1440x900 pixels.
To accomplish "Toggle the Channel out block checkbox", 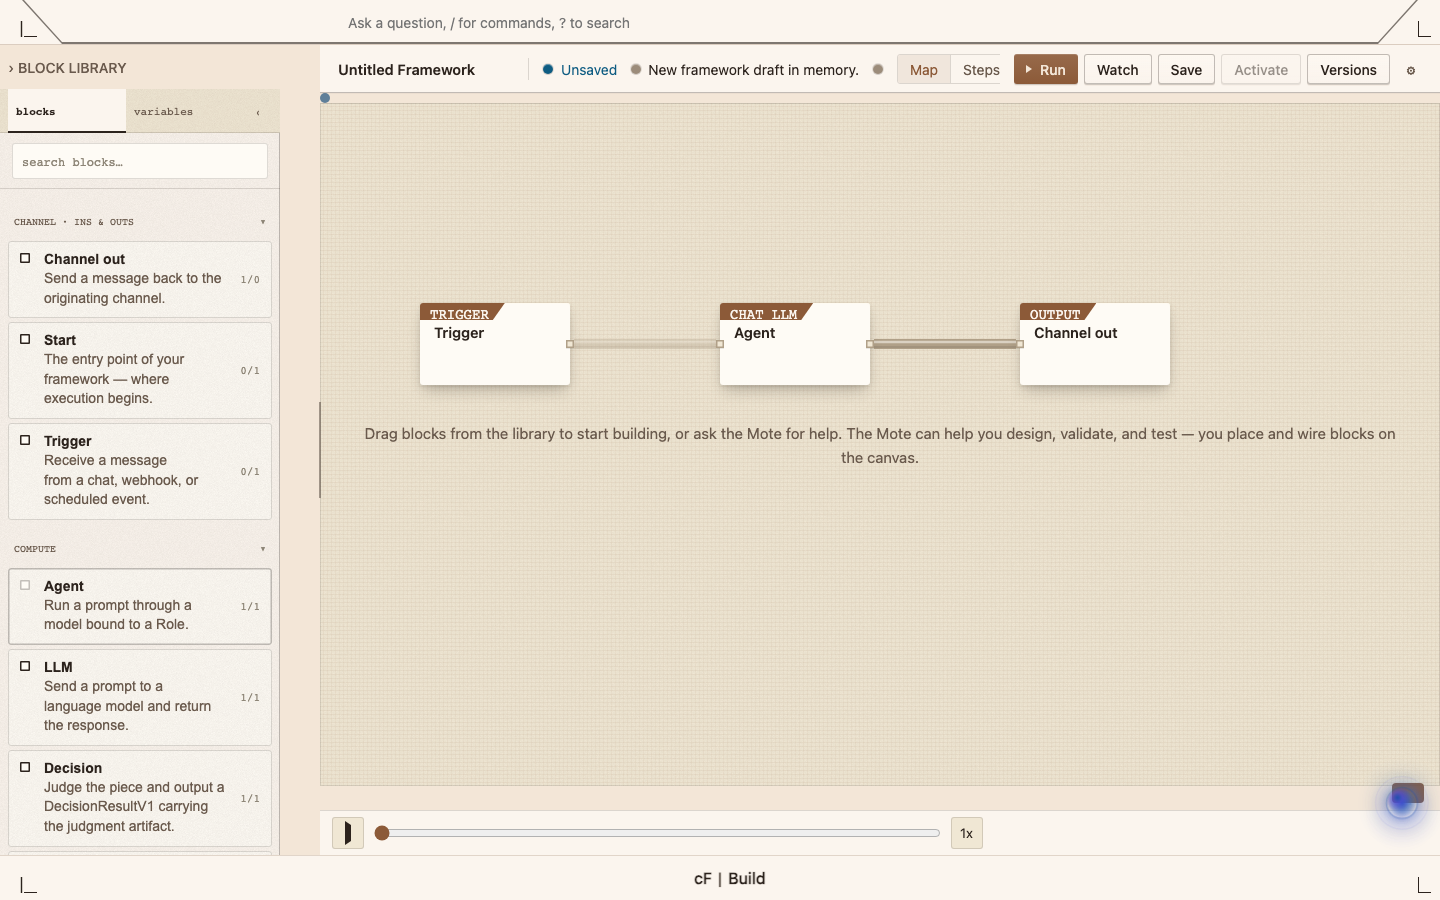I will [25, 258].
